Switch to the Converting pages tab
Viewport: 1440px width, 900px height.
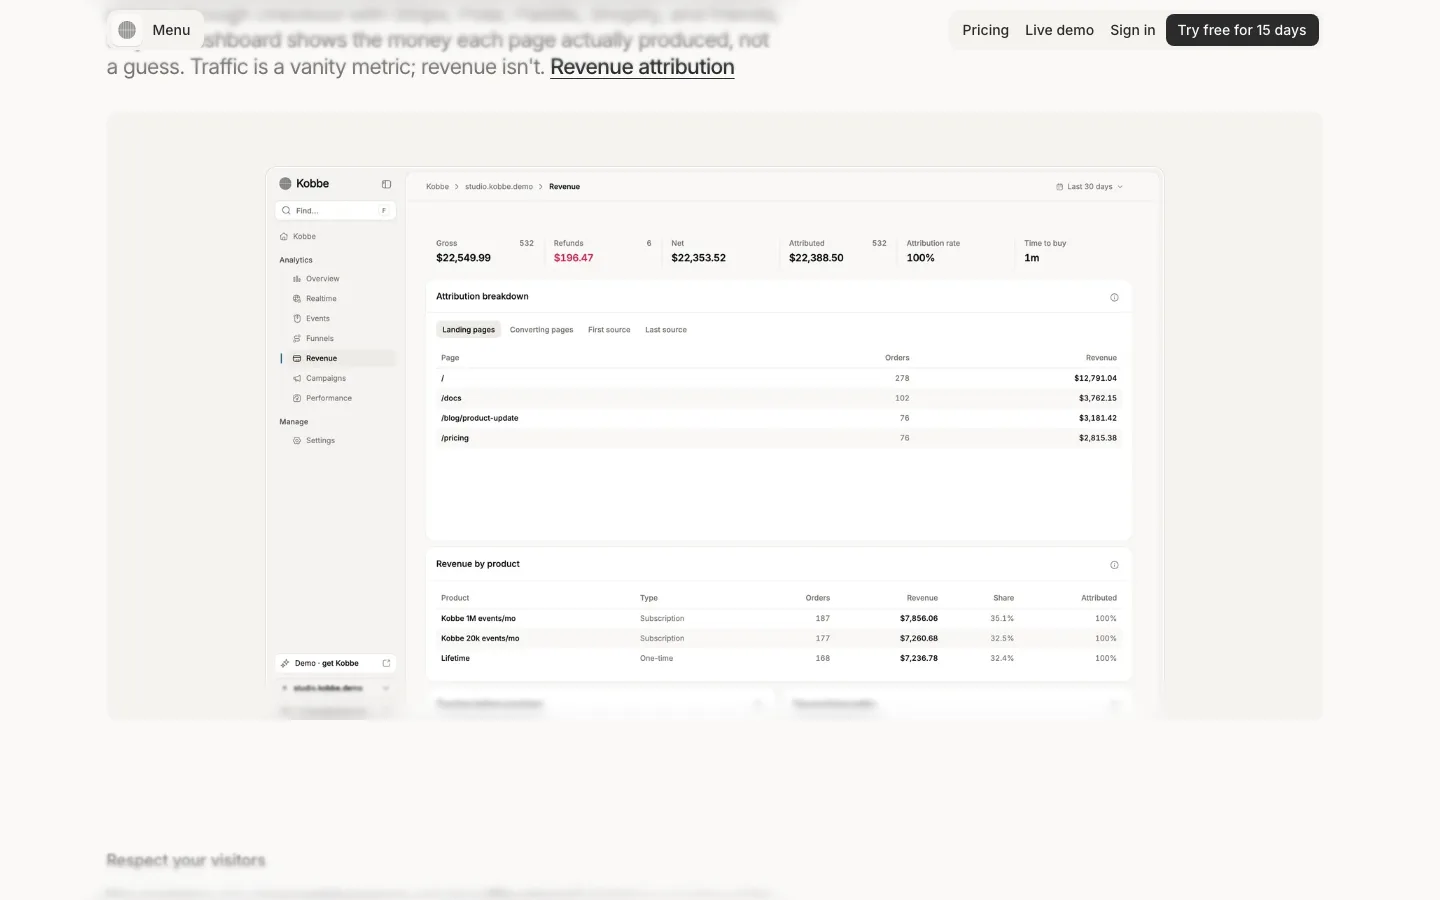[x=541, y=330]
